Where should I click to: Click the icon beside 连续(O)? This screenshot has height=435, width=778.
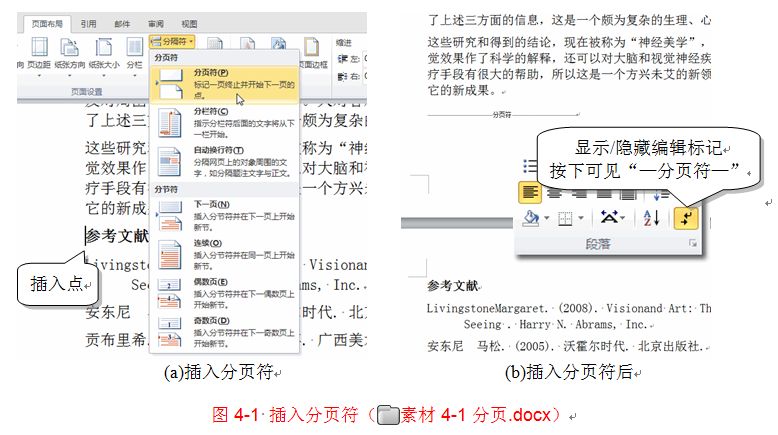[x=170, y=254]
